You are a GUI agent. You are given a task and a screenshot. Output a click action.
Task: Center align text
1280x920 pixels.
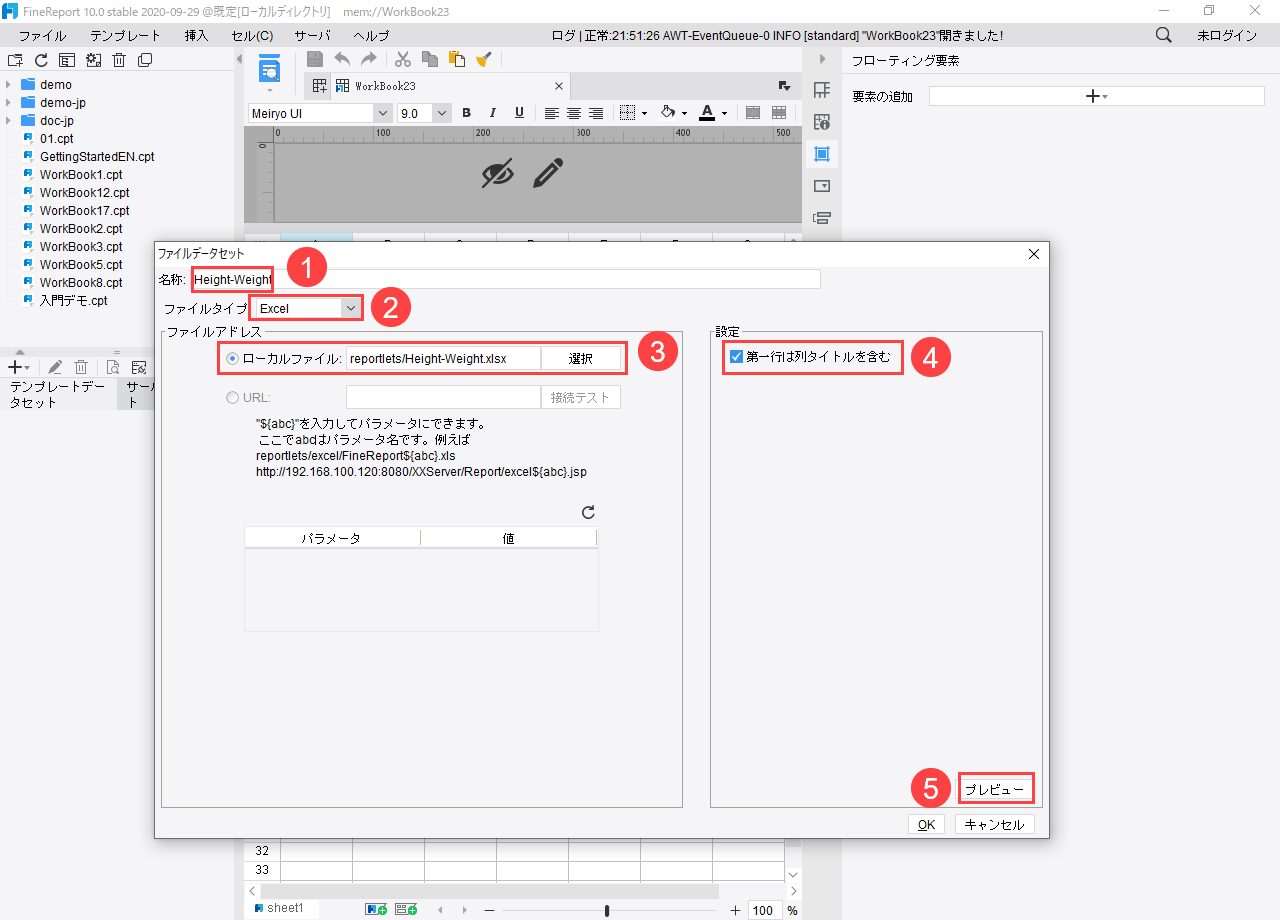click(574, 113)
